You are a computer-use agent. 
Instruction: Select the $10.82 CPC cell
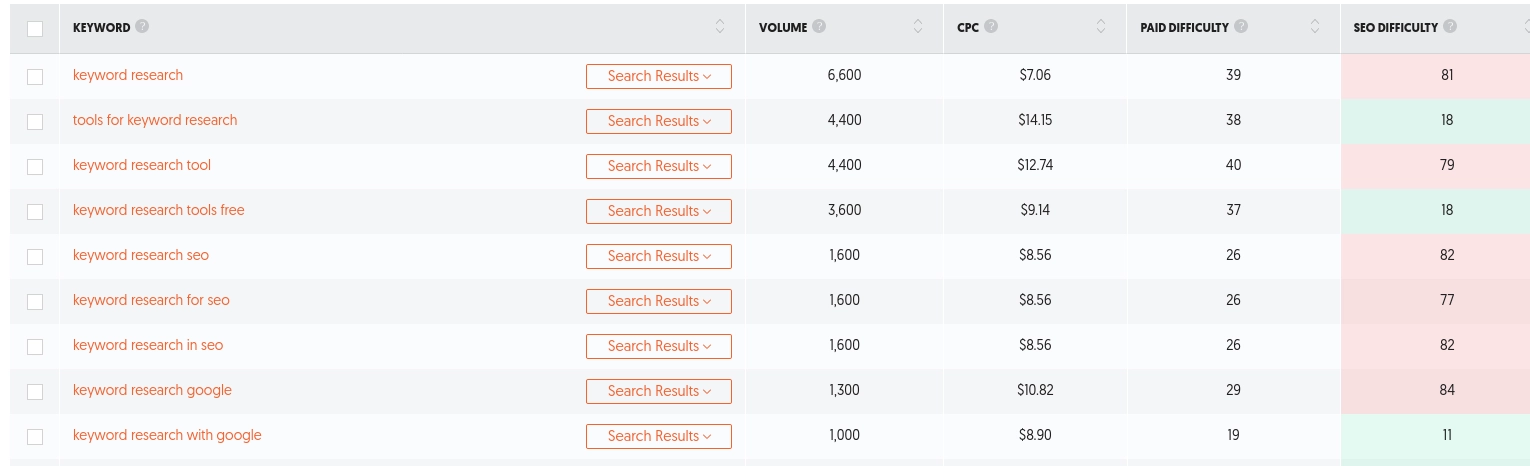pos(1034,390)
